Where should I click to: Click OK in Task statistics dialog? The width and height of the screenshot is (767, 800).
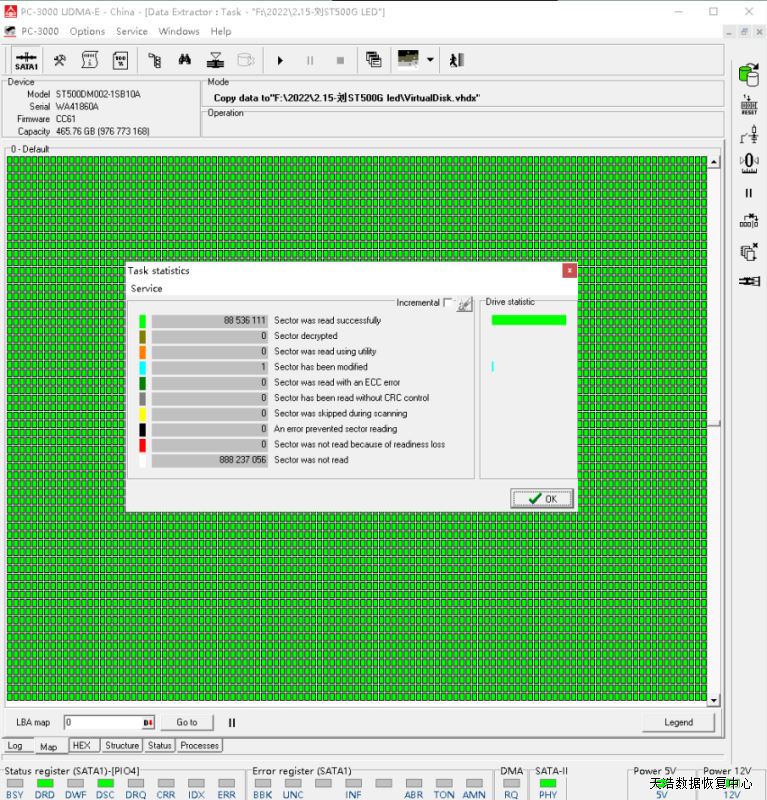541,499
